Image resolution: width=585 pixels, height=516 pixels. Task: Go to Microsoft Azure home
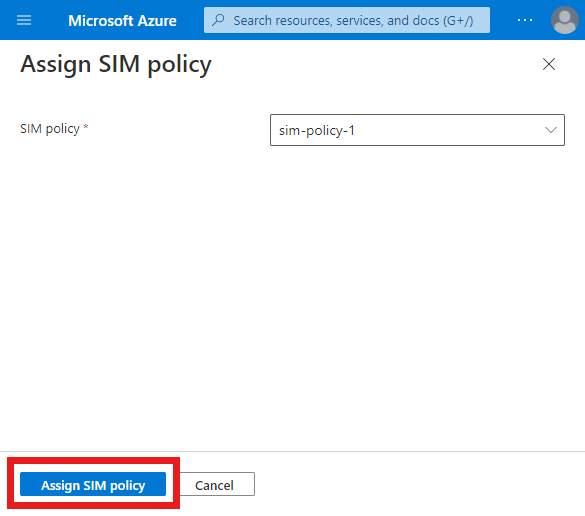coord(122,21)
